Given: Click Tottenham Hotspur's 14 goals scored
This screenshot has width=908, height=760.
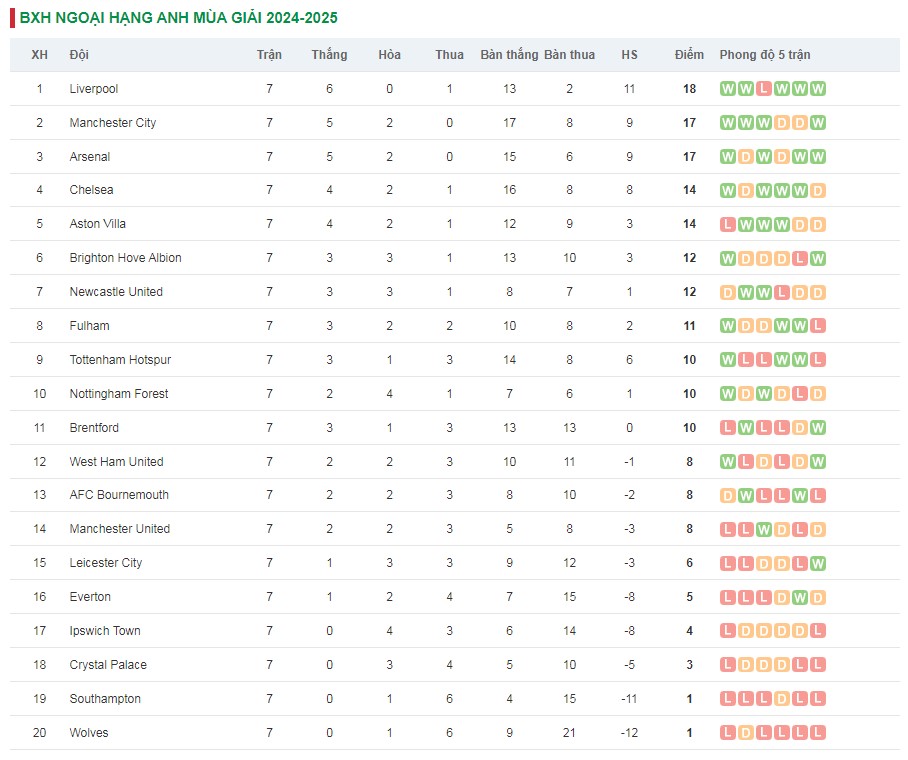Looking at the screenshot, I should (510, 360).
